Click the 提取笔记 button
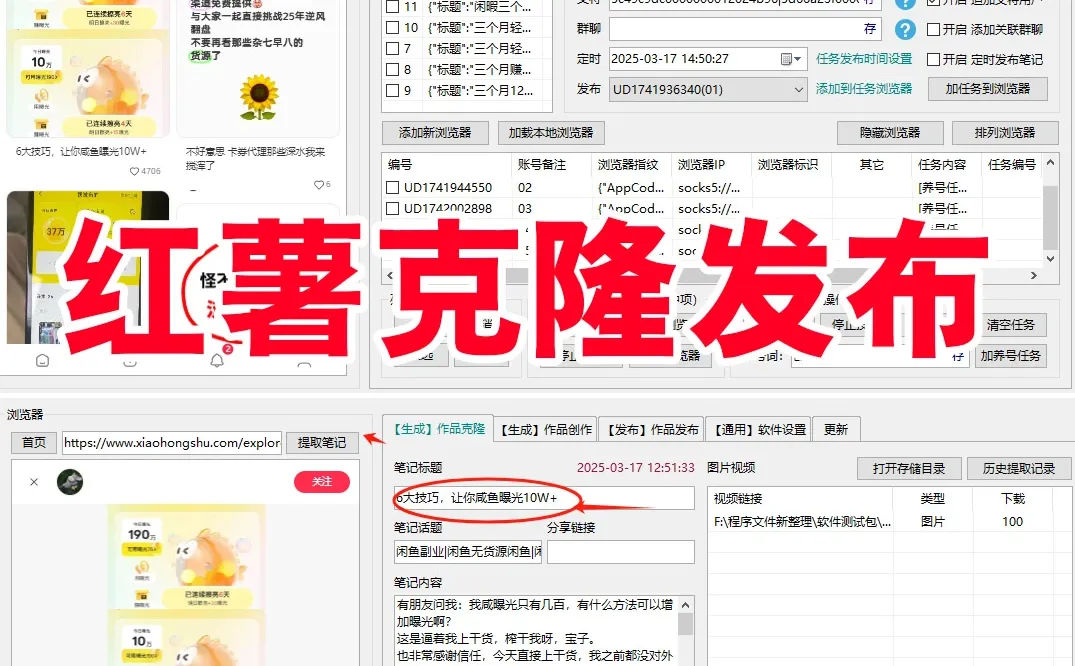This screenshot has height=666, width=1075. coord(321,443)
